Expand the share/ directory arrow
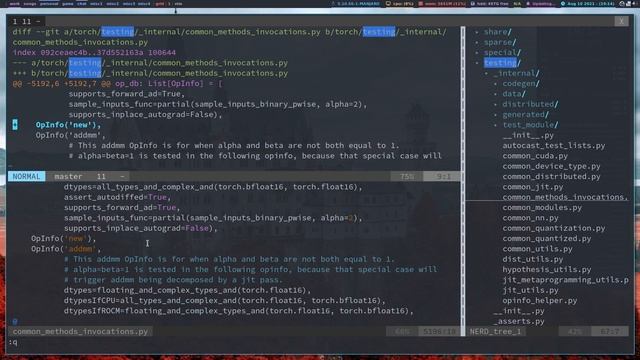This screenshot has height=360, width=640. 476,32
